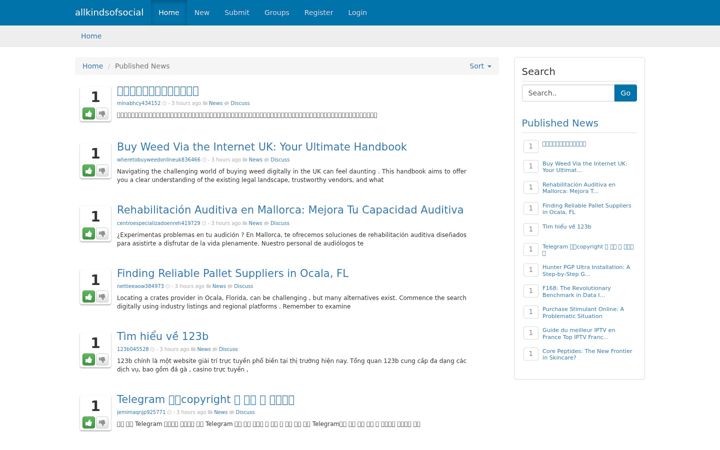Open sidebar link 'Finding Reliable Pallet Suppliers'

click(587, 209)
